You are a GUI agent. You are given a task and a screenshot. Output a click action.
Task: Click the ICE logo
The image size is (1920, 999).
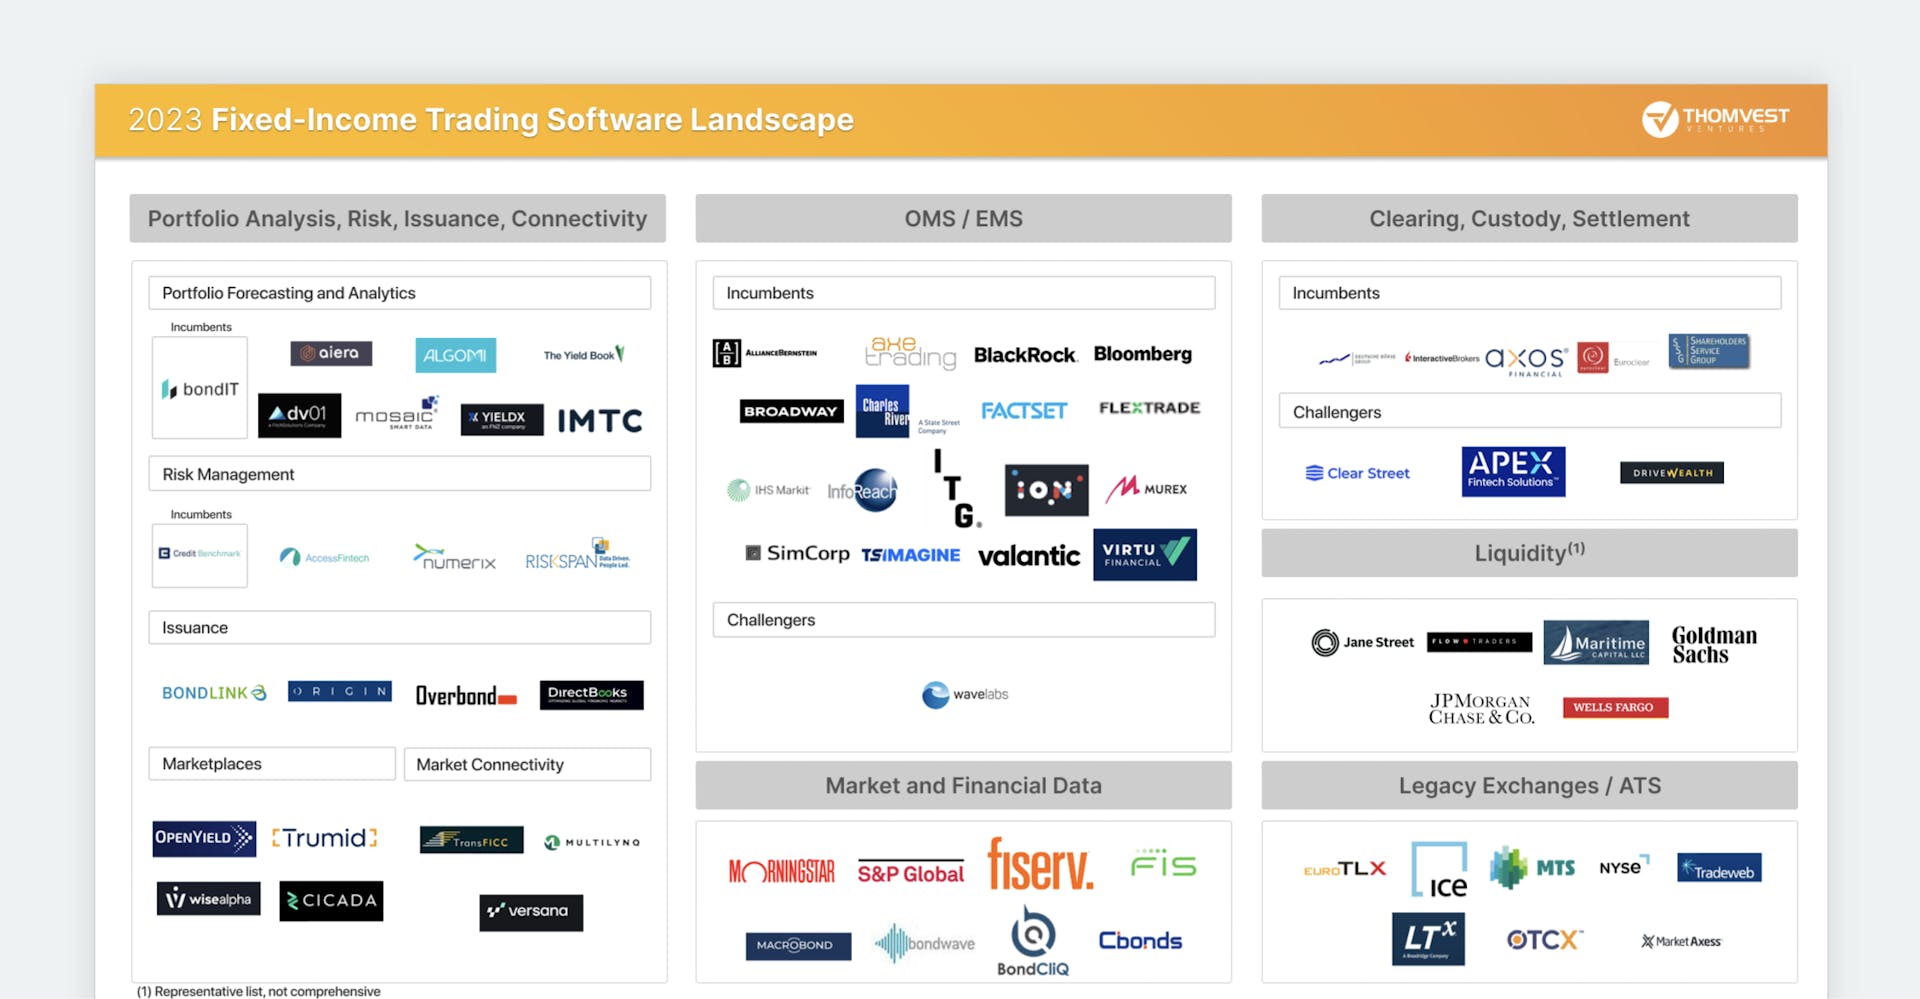tap(1439, 869)
